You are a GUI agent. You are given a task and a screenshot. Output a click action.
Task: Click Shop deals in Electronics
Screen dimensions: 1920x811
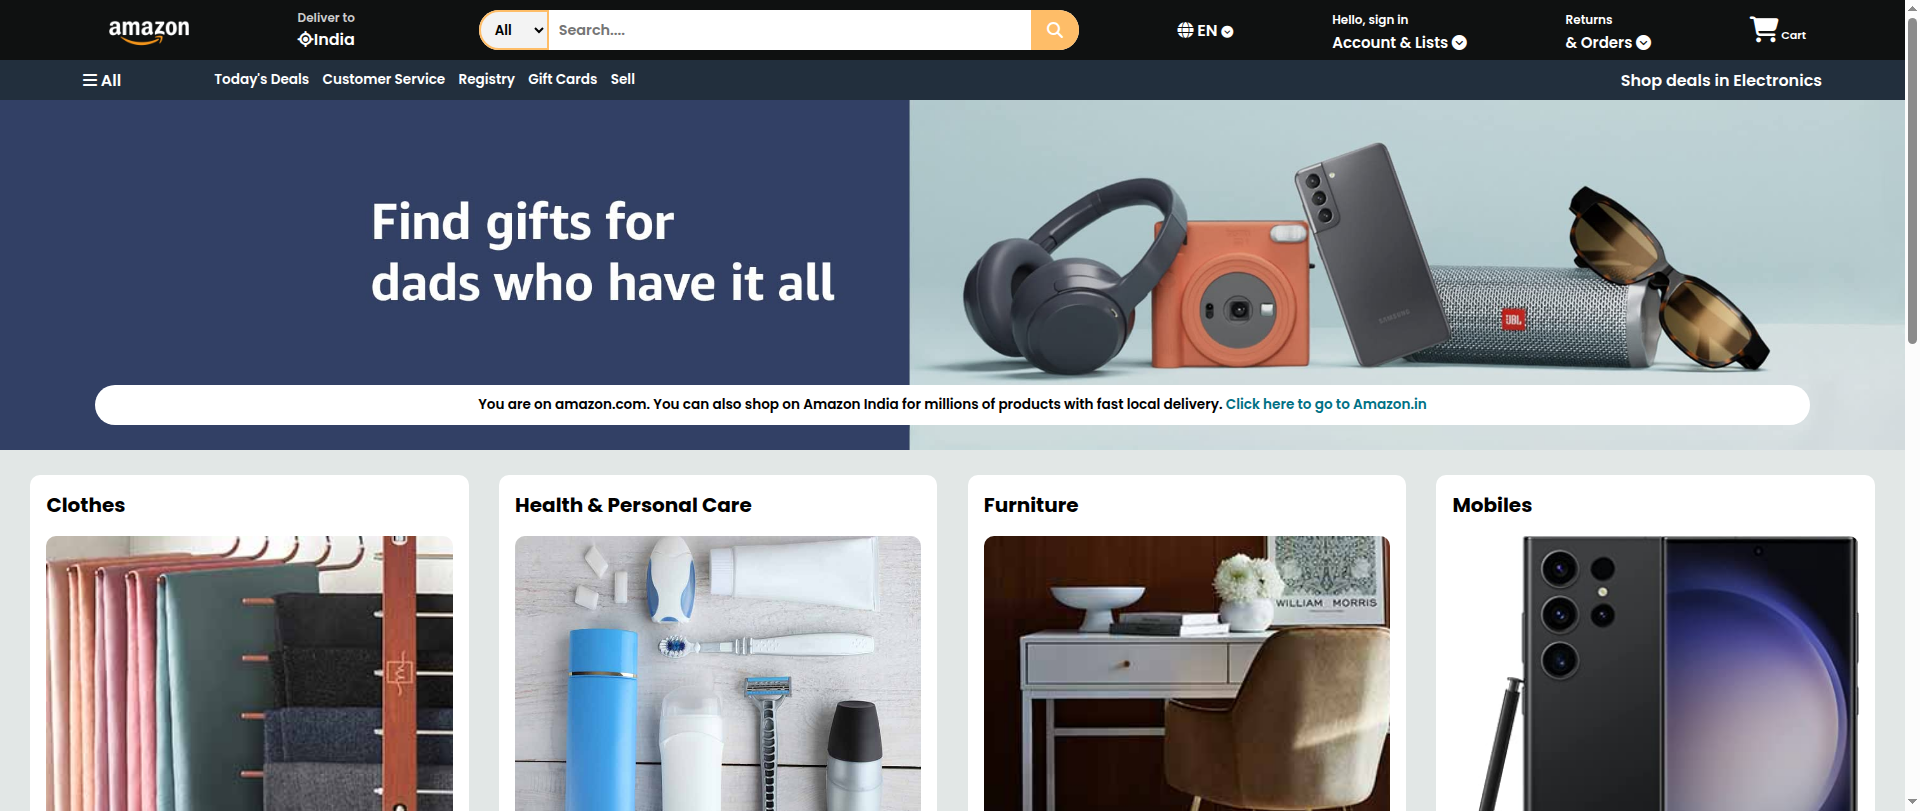click(1720, 80)
